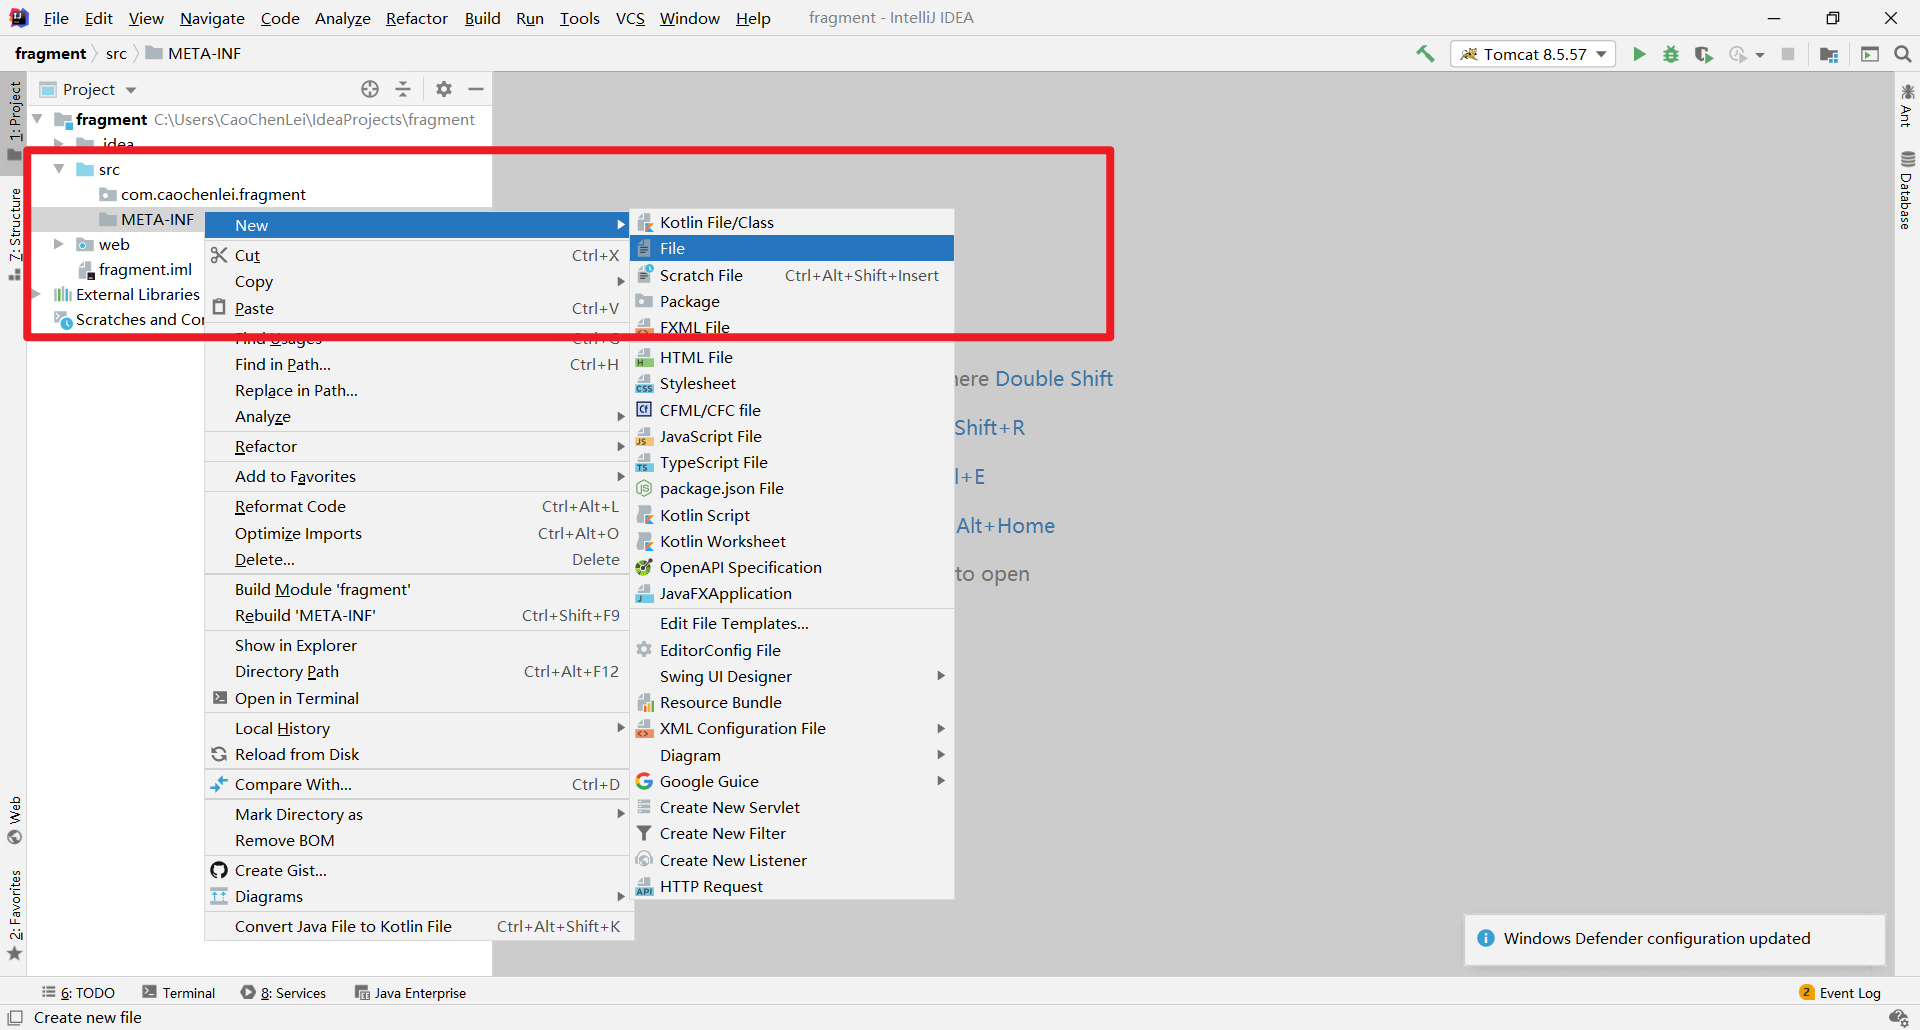Viewport: 1920px width, 1030px height.
Task: Collapse the src folder node
Action: point(59,169)
